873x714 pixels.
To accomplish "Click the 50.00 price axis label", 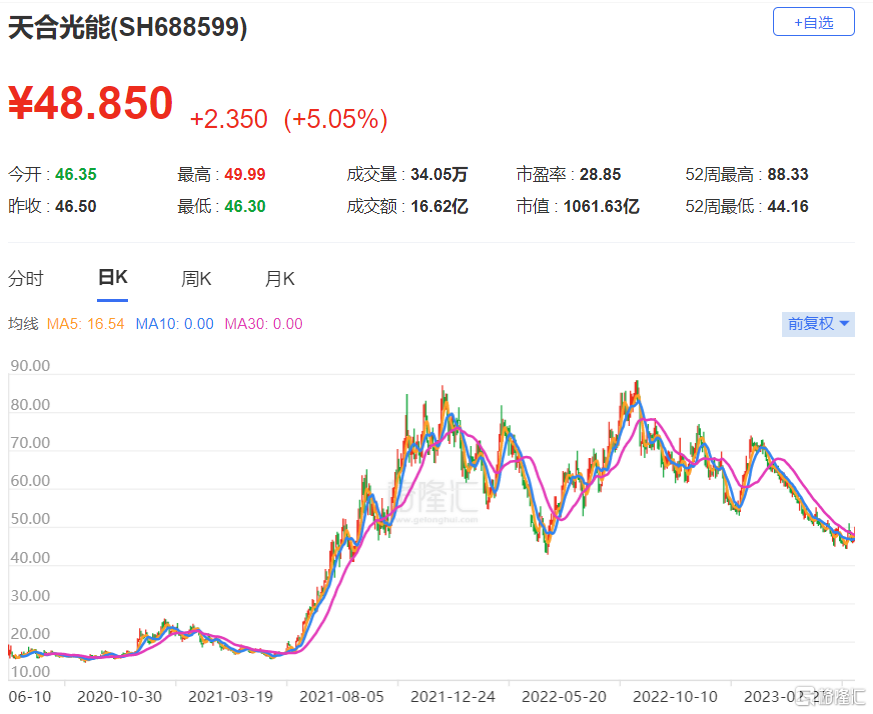I will pos(30,519).
